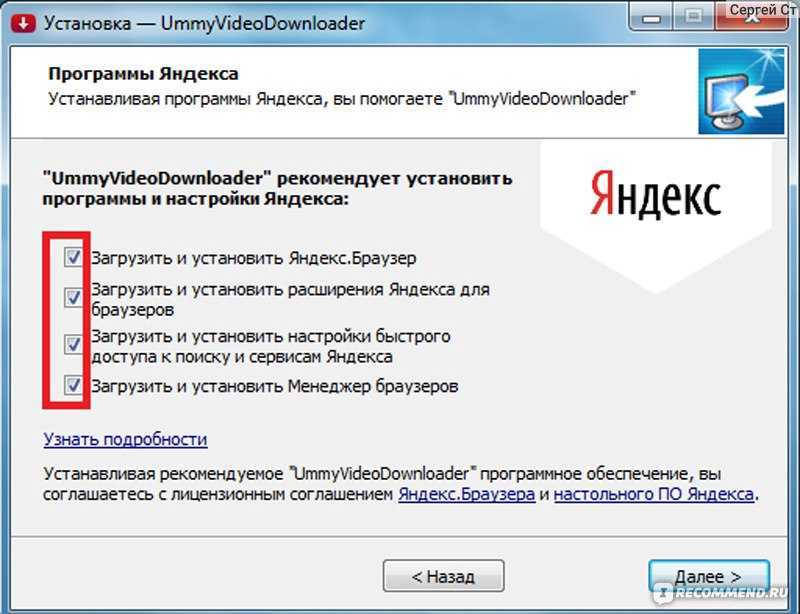Click the Программы Яндекса heading

[x=143, y=74]
